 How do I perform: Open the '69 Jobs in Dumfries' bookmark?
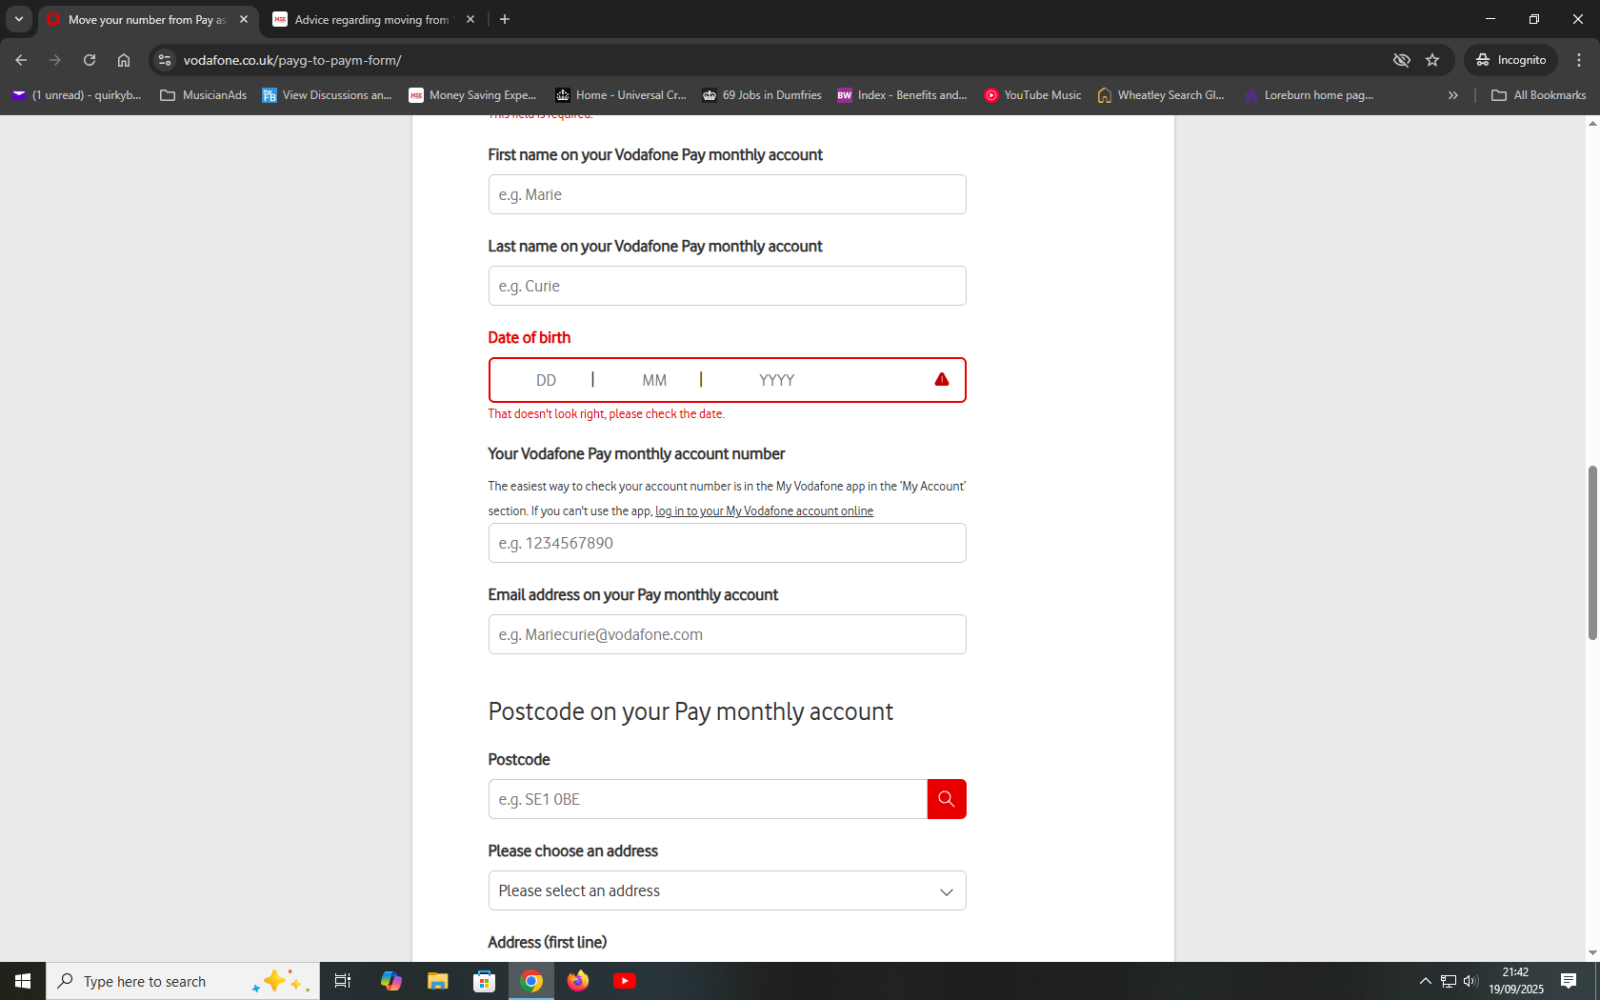click(762, 95)
